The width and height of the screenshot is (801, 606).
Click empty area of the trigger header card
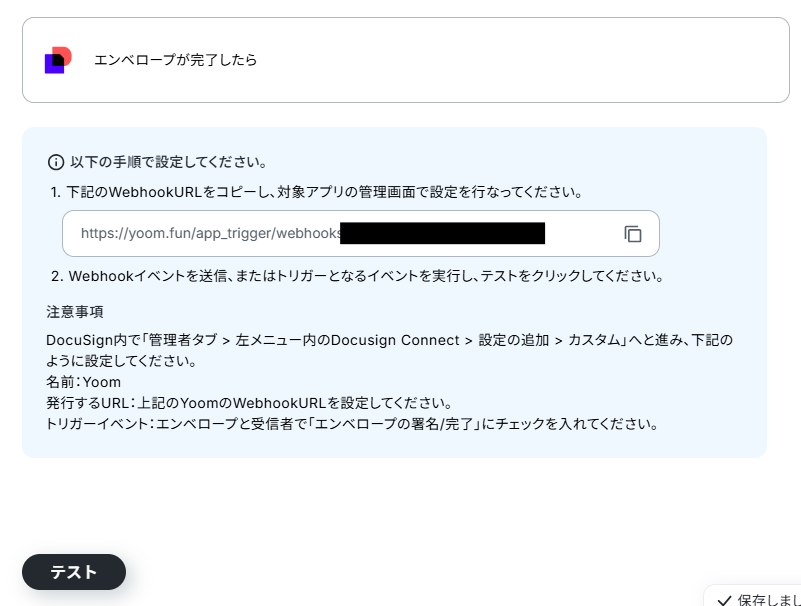tap(511, 60)
